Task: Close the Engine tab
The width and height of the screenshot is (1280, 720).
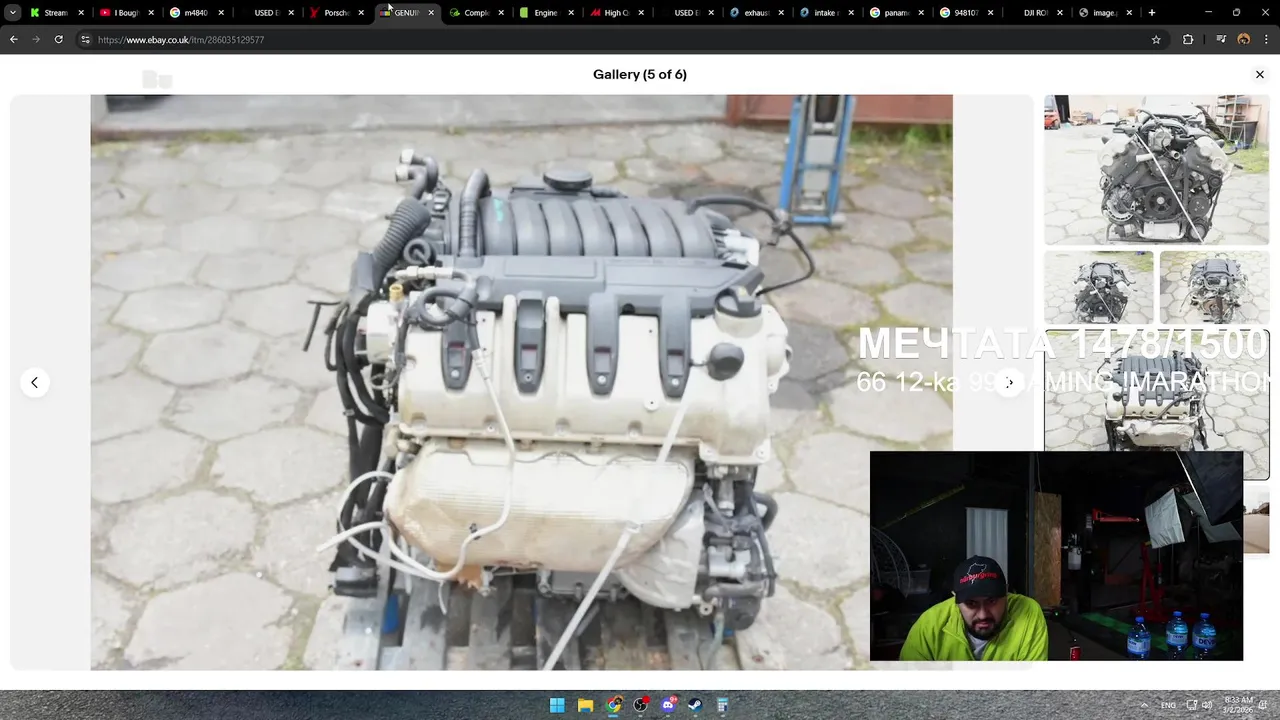Action: pyautogui.click(x=571, y=13)
